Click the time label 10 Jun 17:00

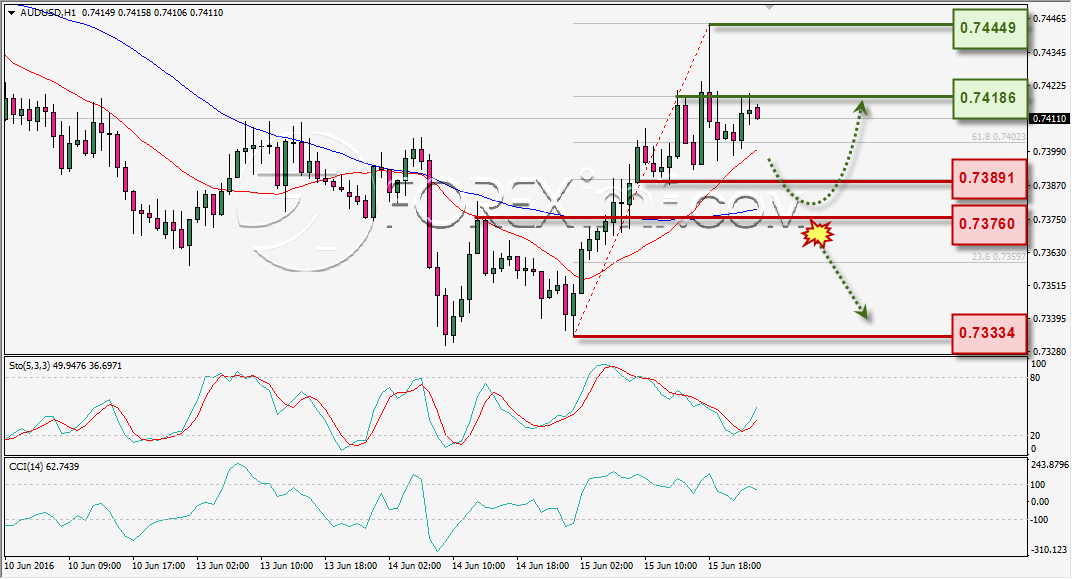point(158,566)
